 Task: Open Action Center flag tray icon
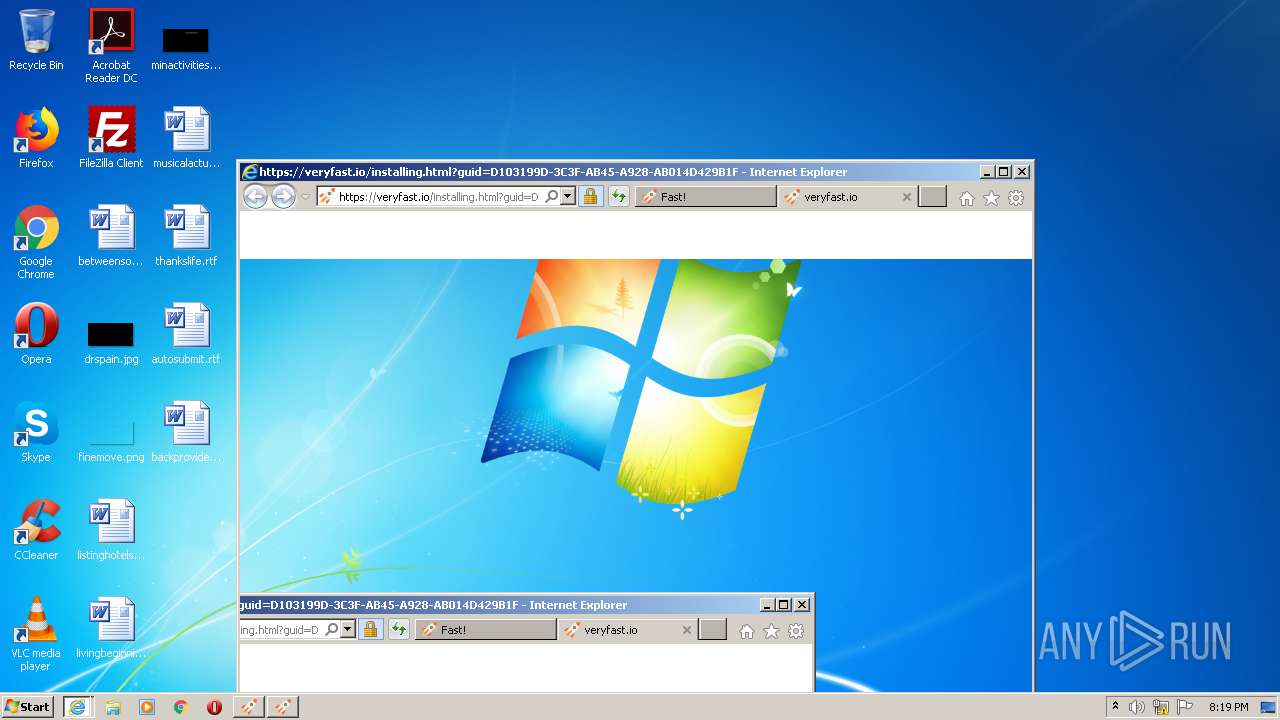click(x=1185, y=707)
